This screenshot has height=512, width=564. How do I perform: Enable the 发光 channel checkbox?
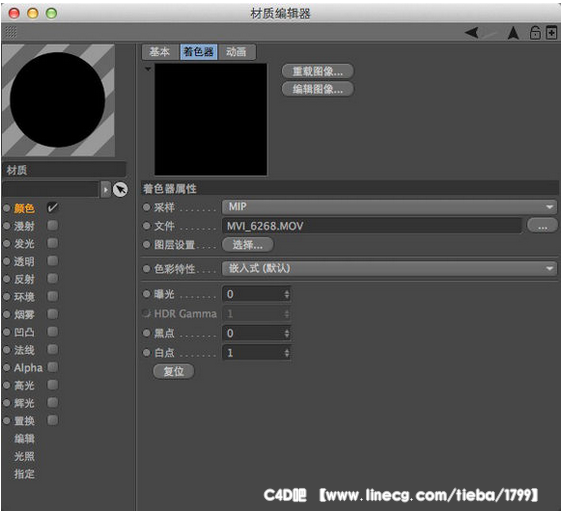click(x=53, y=243)
